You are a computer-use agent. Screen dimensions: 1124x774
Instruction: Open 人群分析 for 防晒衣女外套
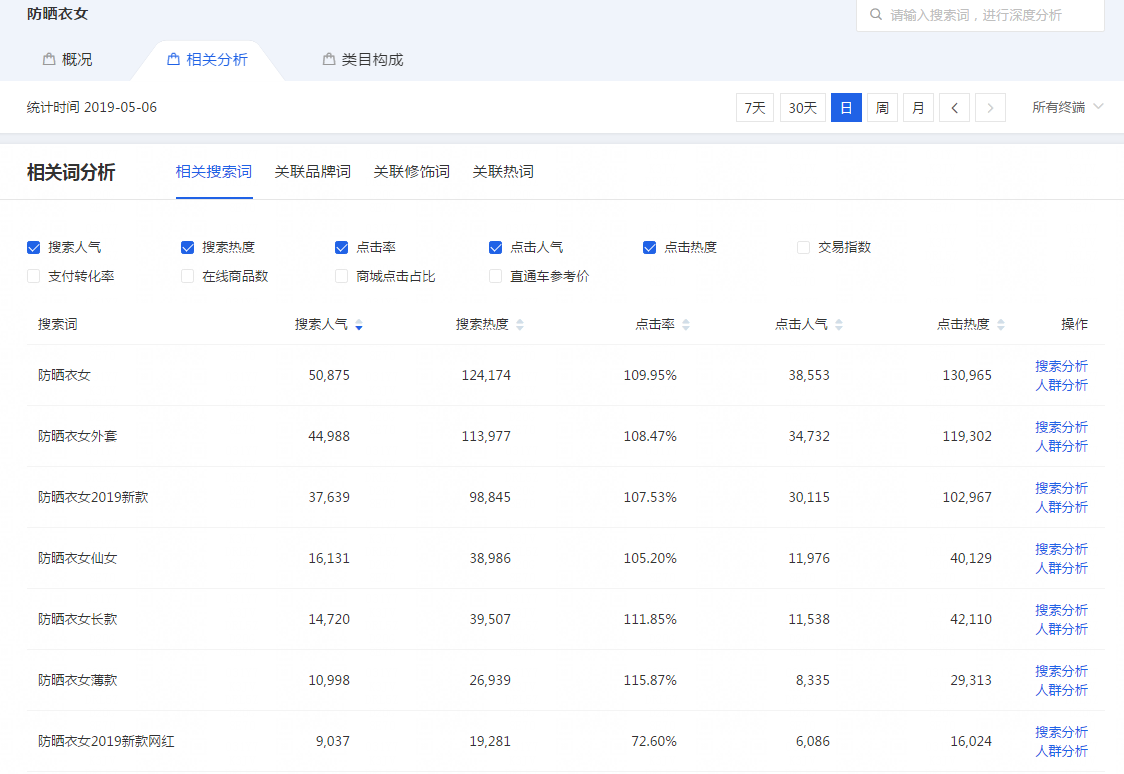[1061, 446]
